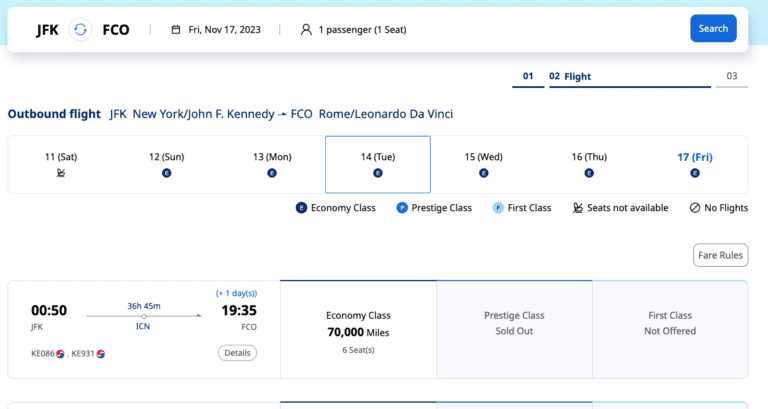Click the seats-not-available icon under 11 (Sat)

pyautogui.click(x=60, y=173)
